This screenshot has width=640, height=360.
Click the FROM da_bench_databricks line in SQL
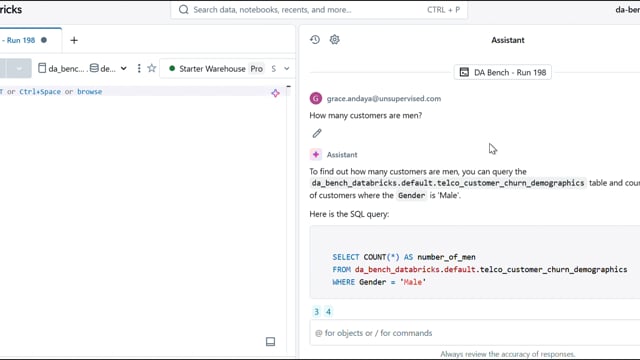480,269
